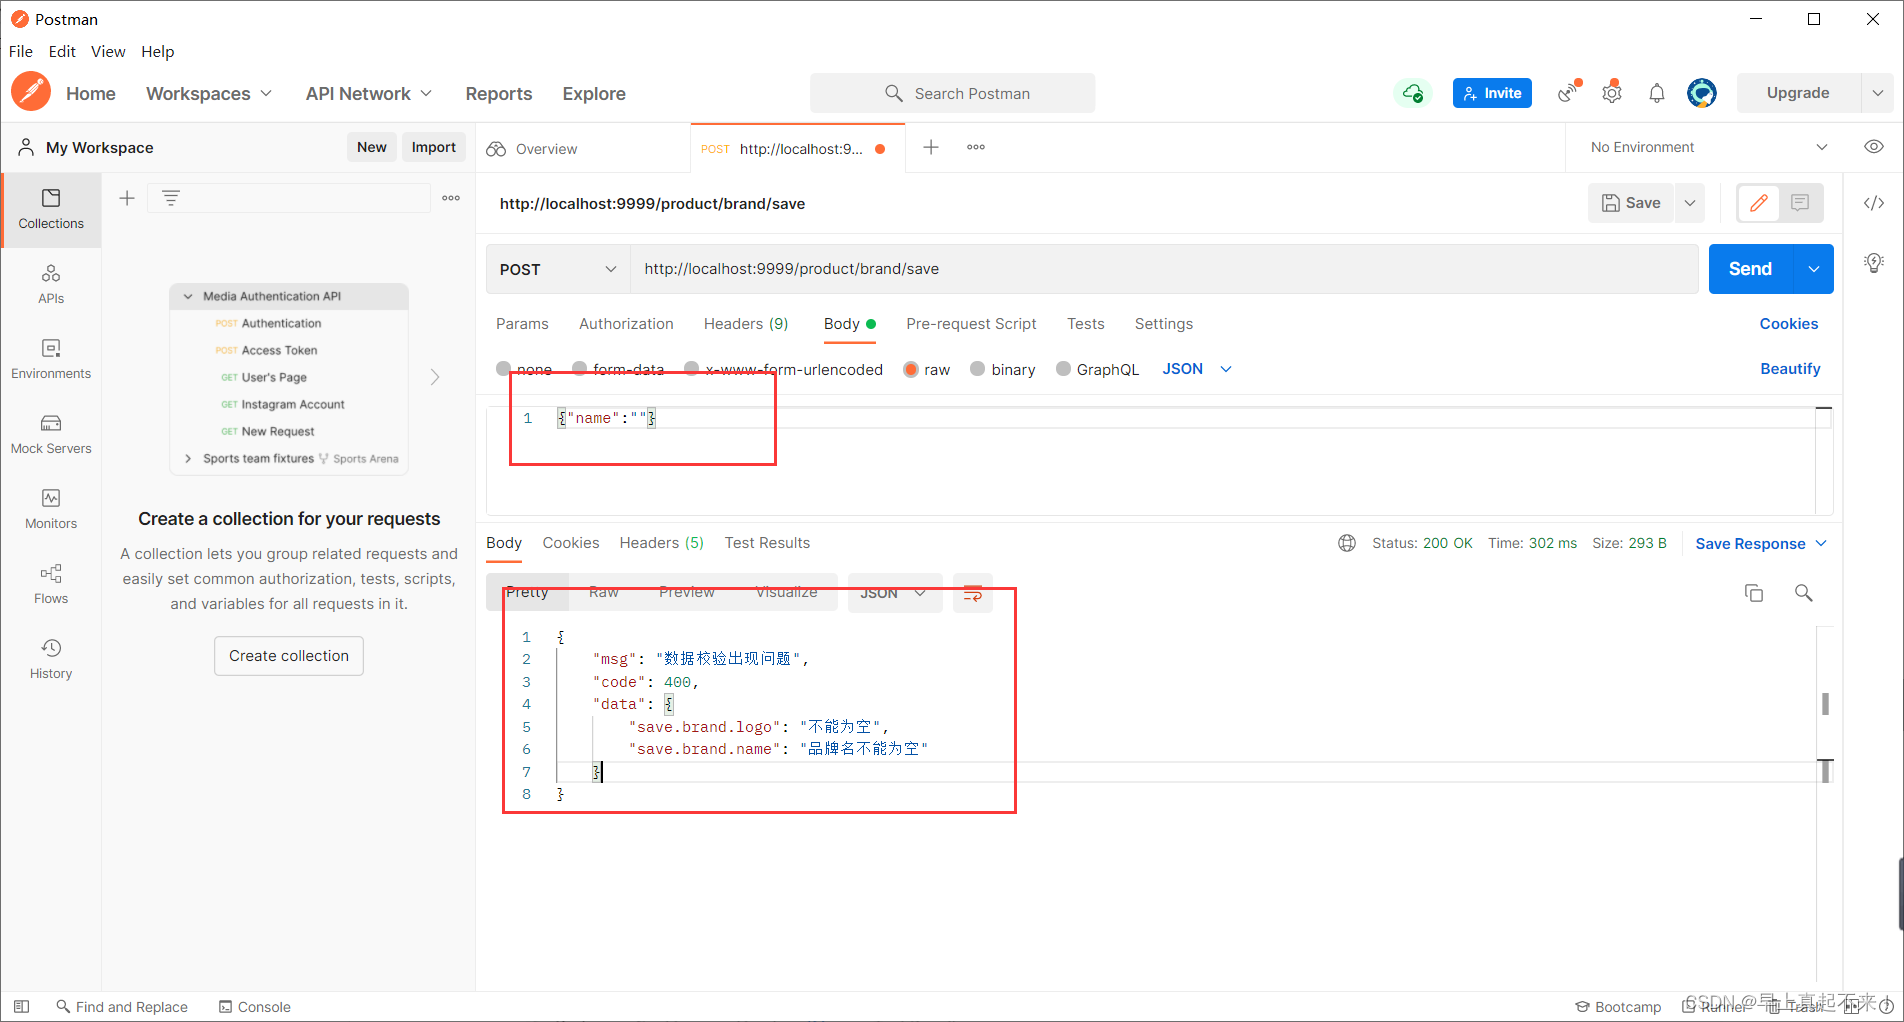
Task: Open the History sidebar panel
Action: [x=51, y=660]
